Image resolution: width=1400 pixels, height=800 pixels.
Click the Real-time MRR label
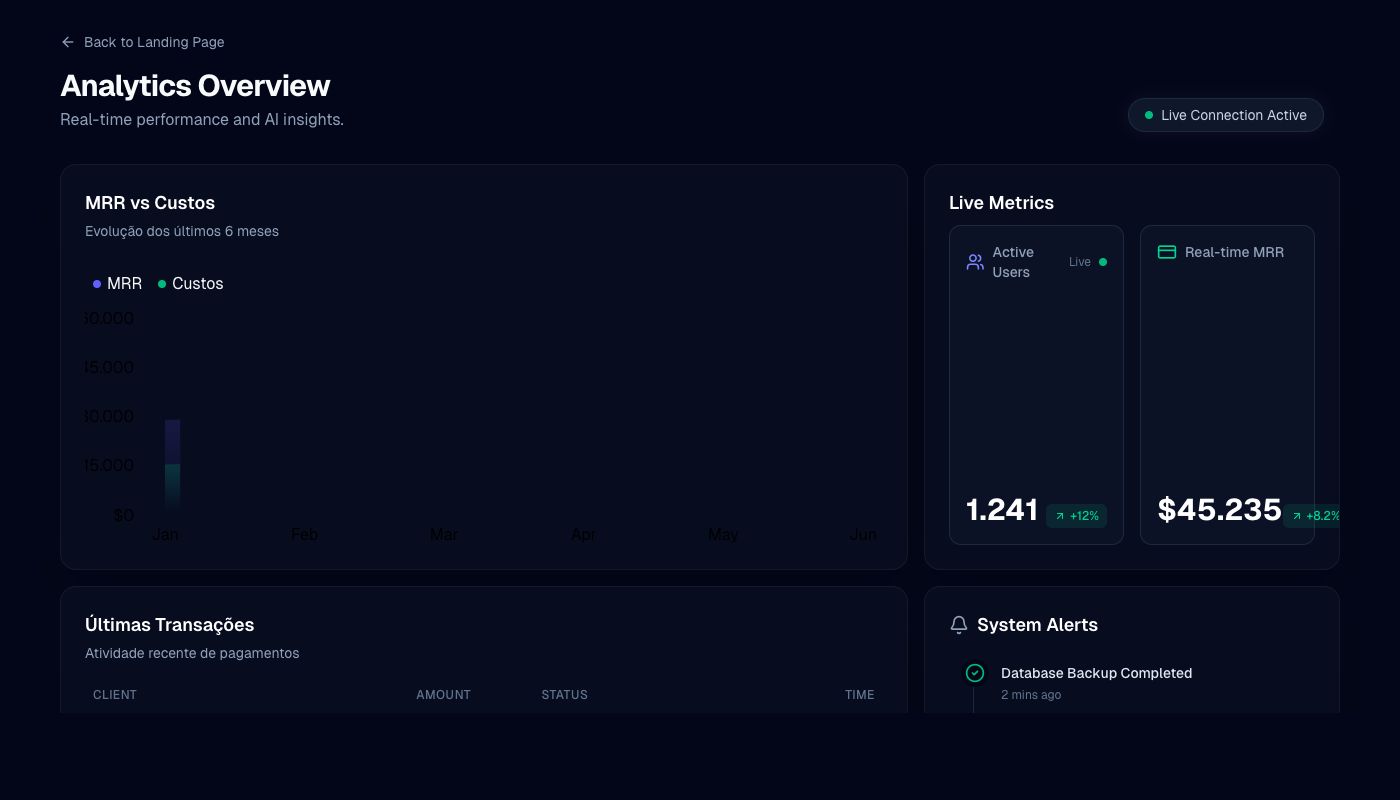1234,252
